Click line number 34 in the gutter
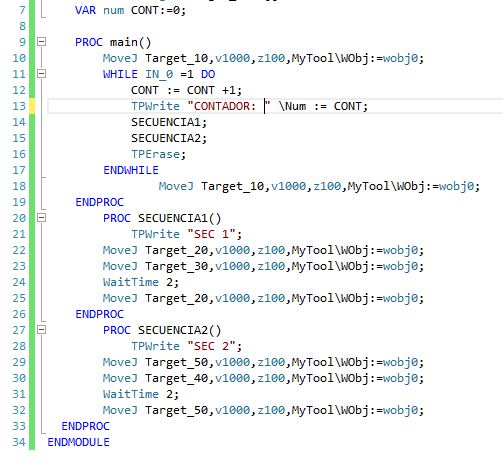503x468 pixels. click(19, 442)
